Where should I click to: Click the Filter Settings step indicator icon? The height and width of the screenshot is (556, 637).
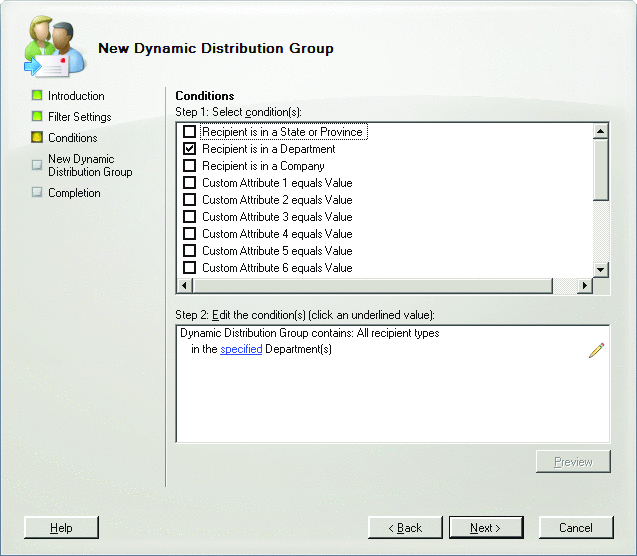[x=37, y=117]
